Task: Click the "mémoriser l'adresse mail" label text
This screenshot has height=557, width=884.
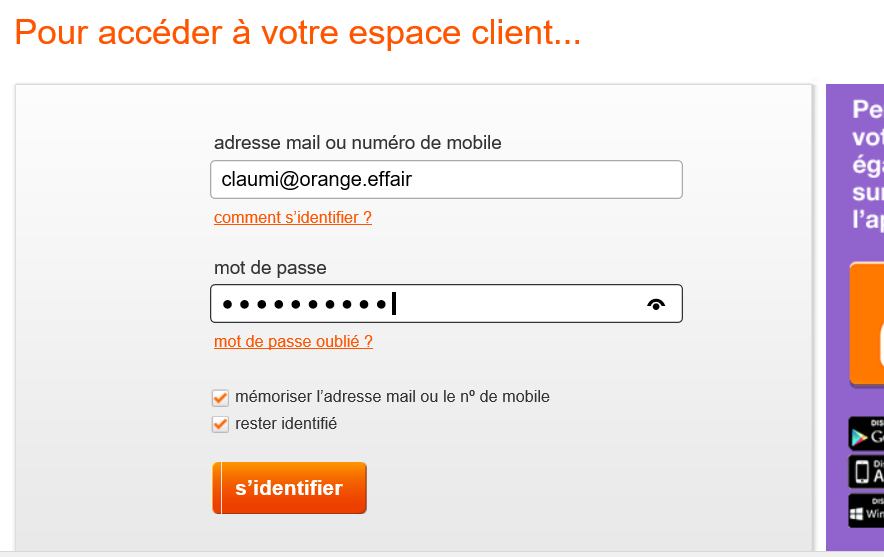Action: pyautogui.click(x=392, y=397)
